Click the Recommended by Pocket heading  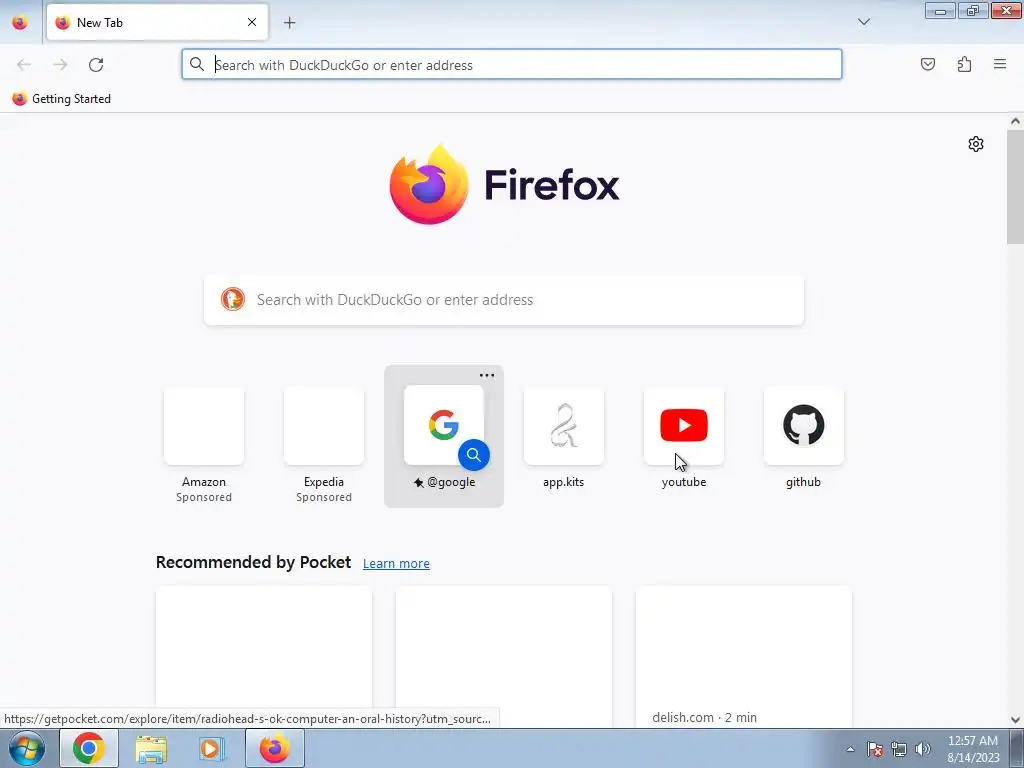253,562
